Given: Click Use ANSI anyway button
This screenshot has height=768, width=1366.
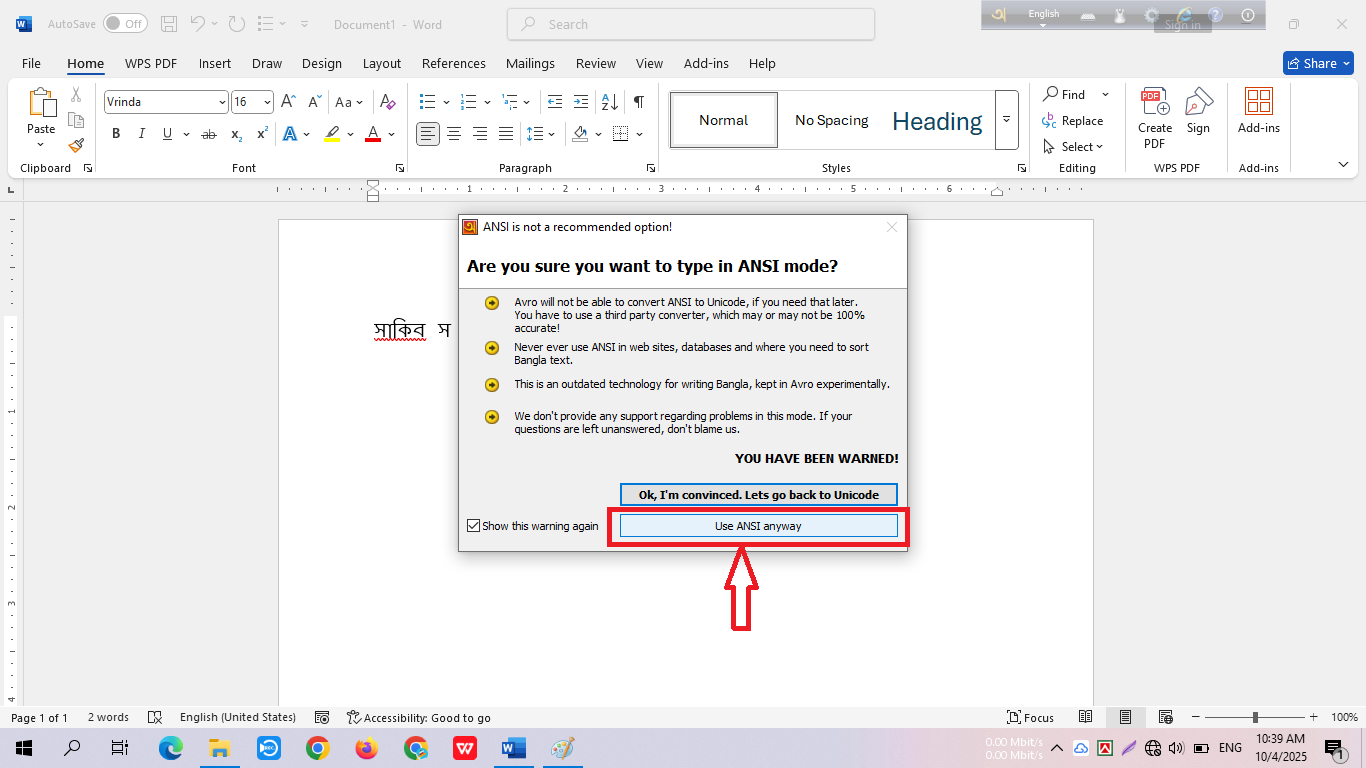Looking at the screenshot, I should click(x=758, y=526).
